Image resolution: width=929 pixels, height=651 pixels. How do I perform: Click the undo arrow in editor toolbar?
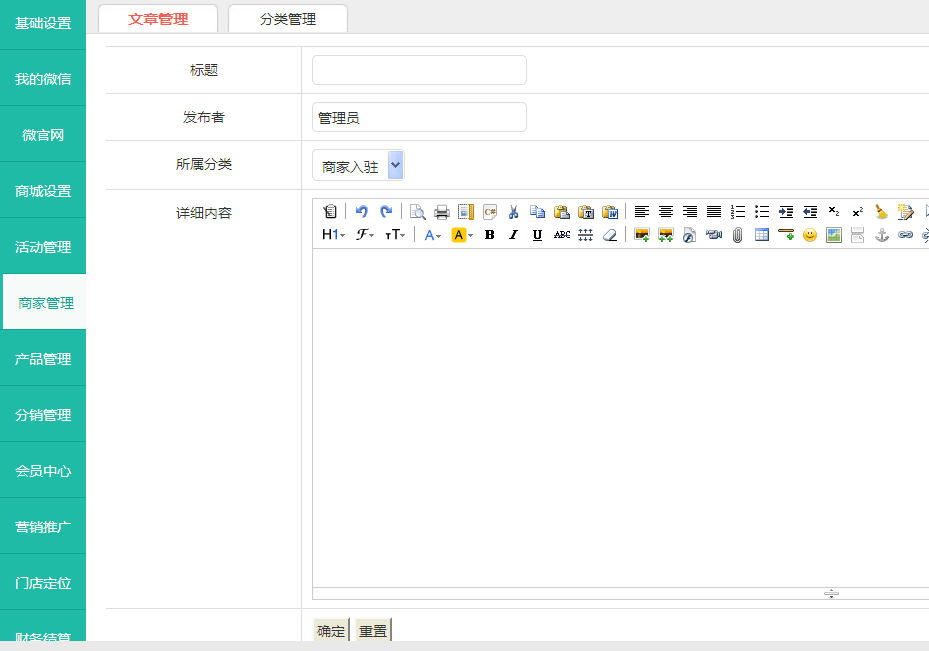pyautogui.click(x=362, y=212)
